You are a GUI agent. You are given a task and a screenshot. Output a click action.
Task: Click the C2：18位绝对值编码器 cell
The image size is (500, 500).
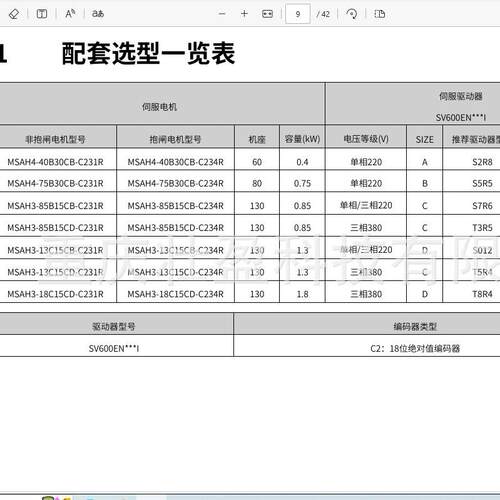click(415, 349)
